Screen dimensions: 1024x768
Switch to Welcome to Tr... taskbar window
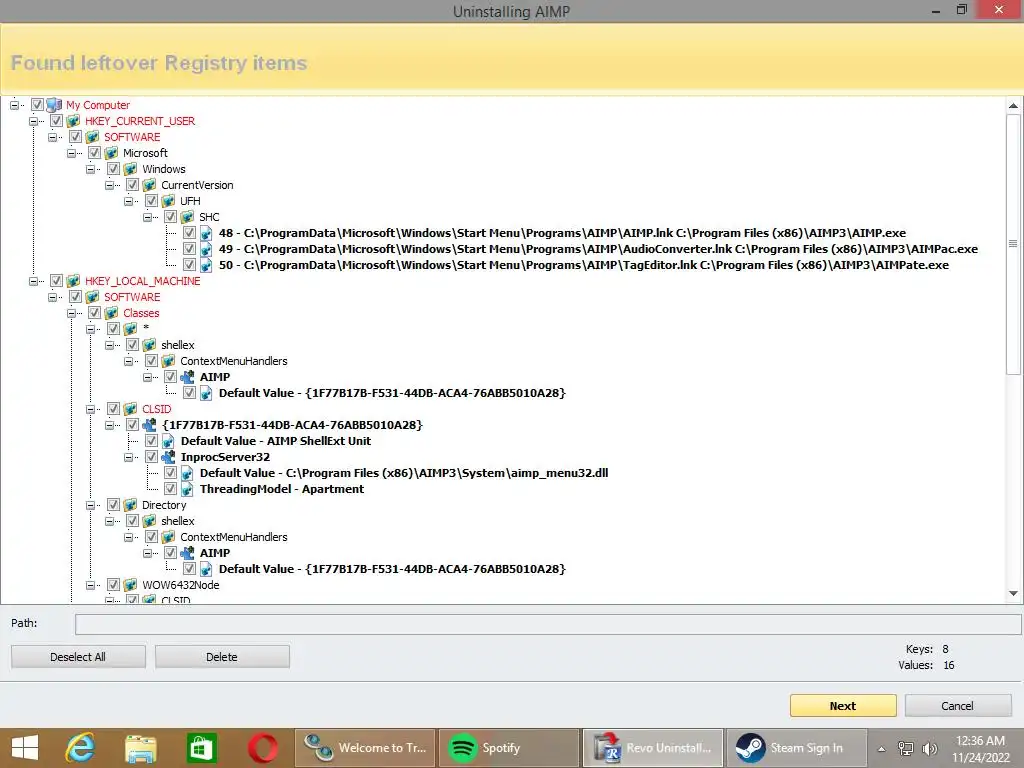coord(365,748)
